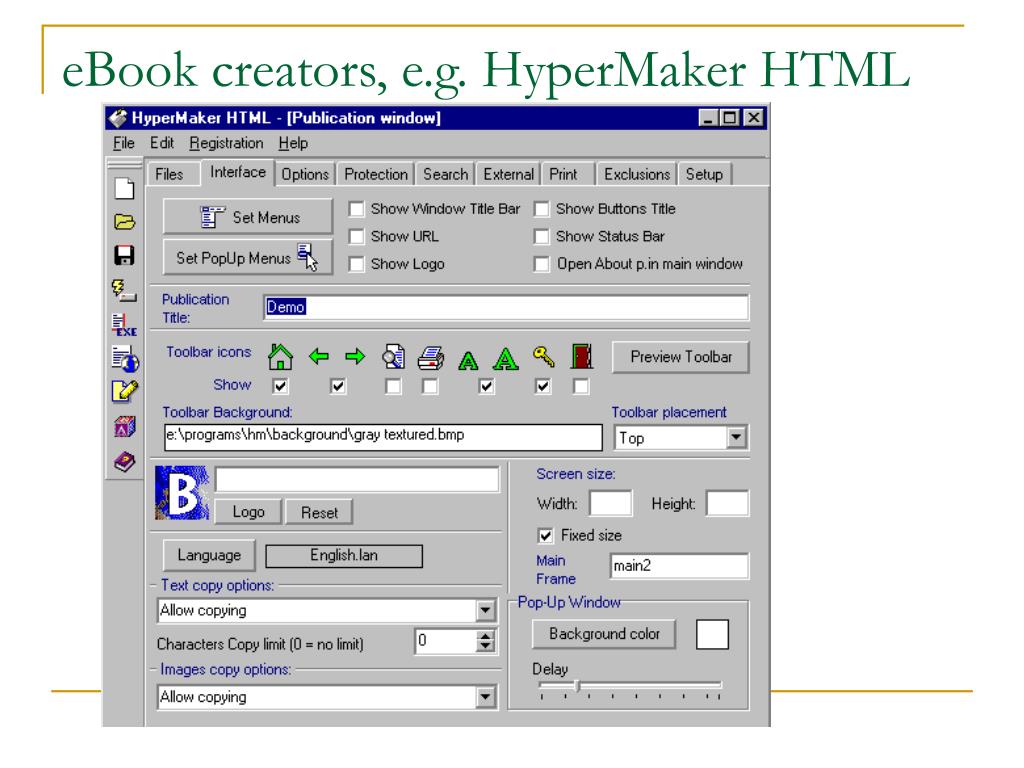Switch to the Protection tab
This screenshot has height=768, width=1024.
click(376, 174)
